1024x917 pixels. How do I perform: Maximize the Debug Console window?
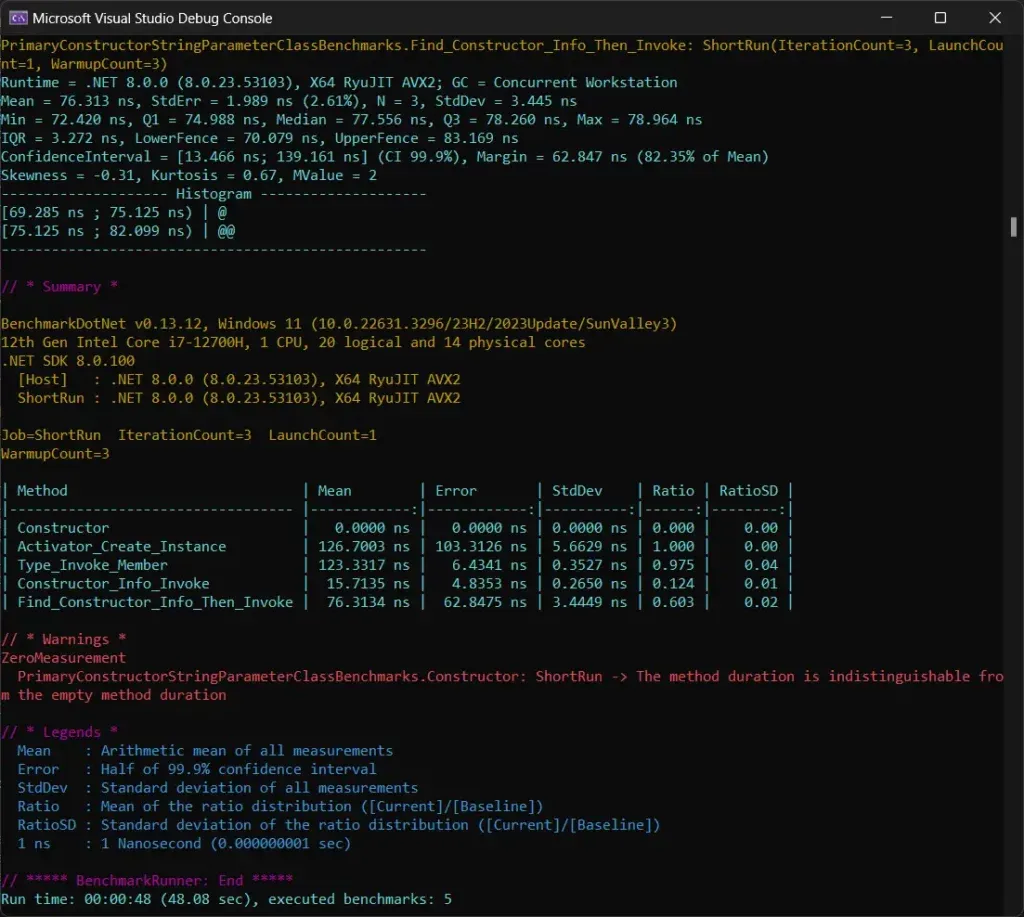click(940, 18)
